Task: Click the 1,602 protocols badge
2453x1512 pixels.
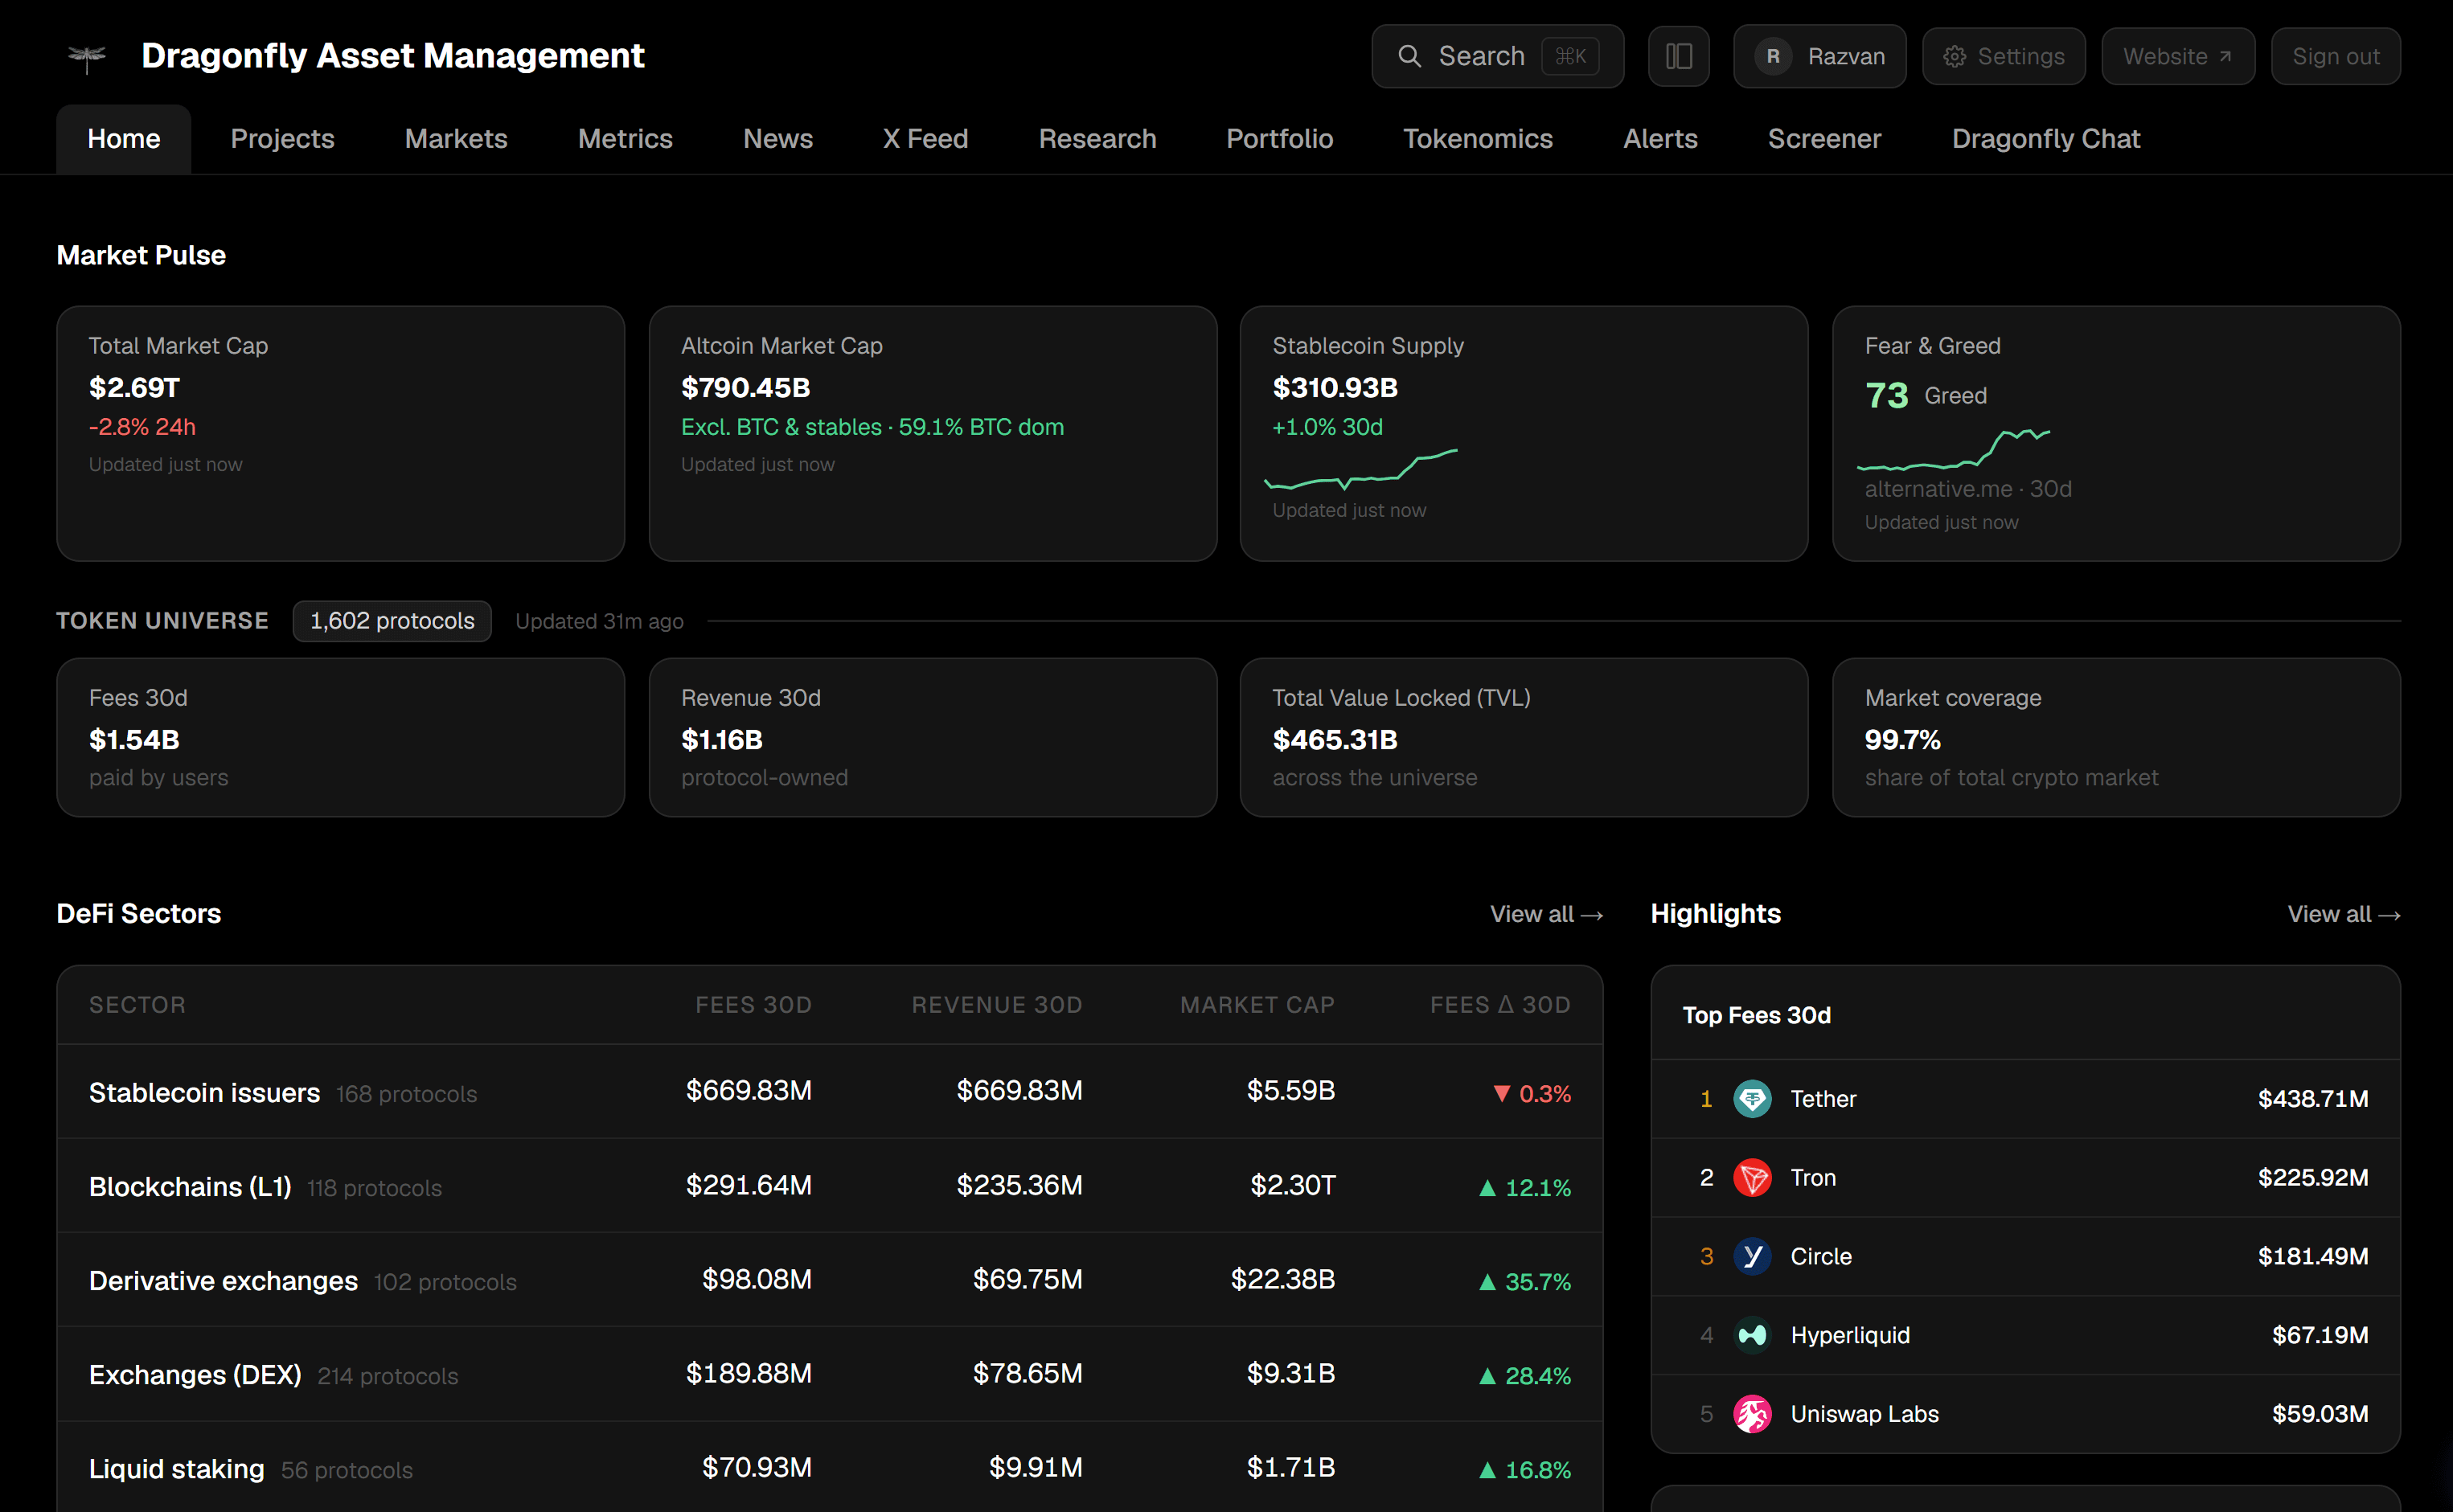Action: click(x=392, y=621)
